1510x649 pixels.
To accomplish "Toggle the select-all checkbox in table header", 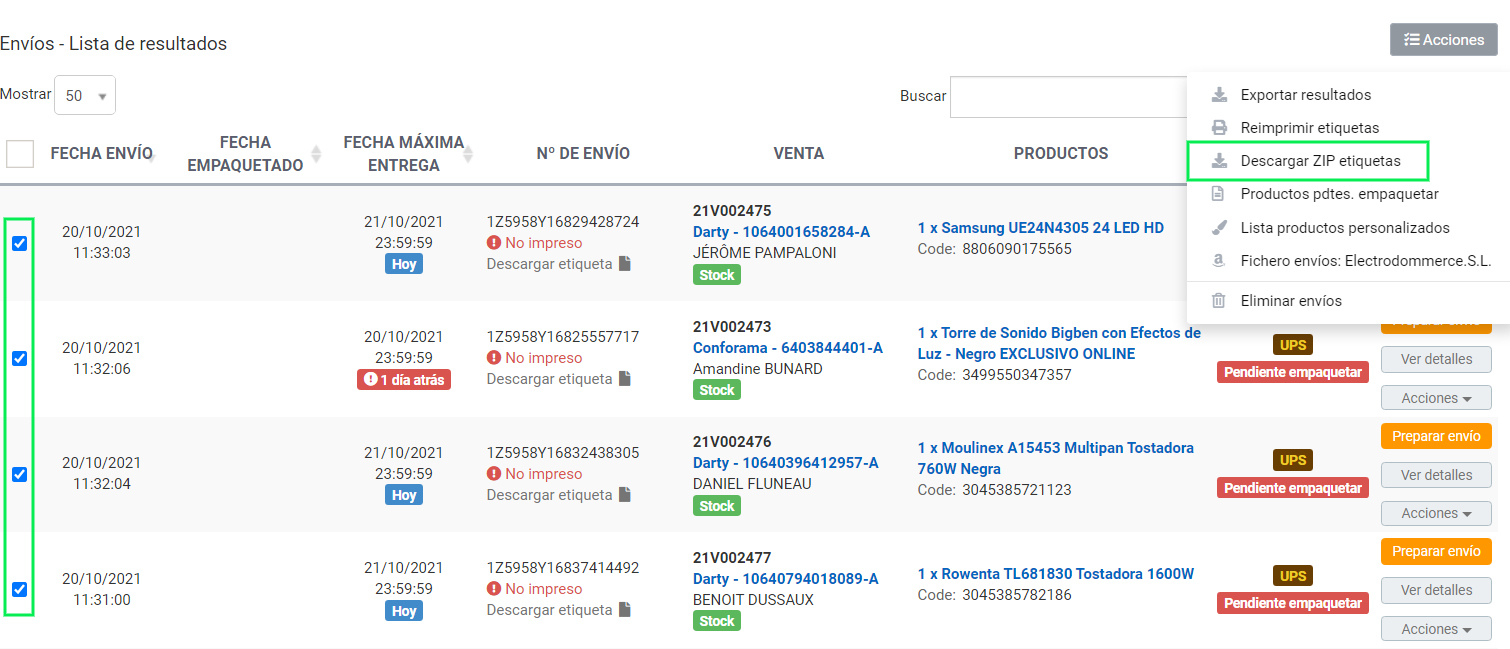I will click(x=20, y=154).
